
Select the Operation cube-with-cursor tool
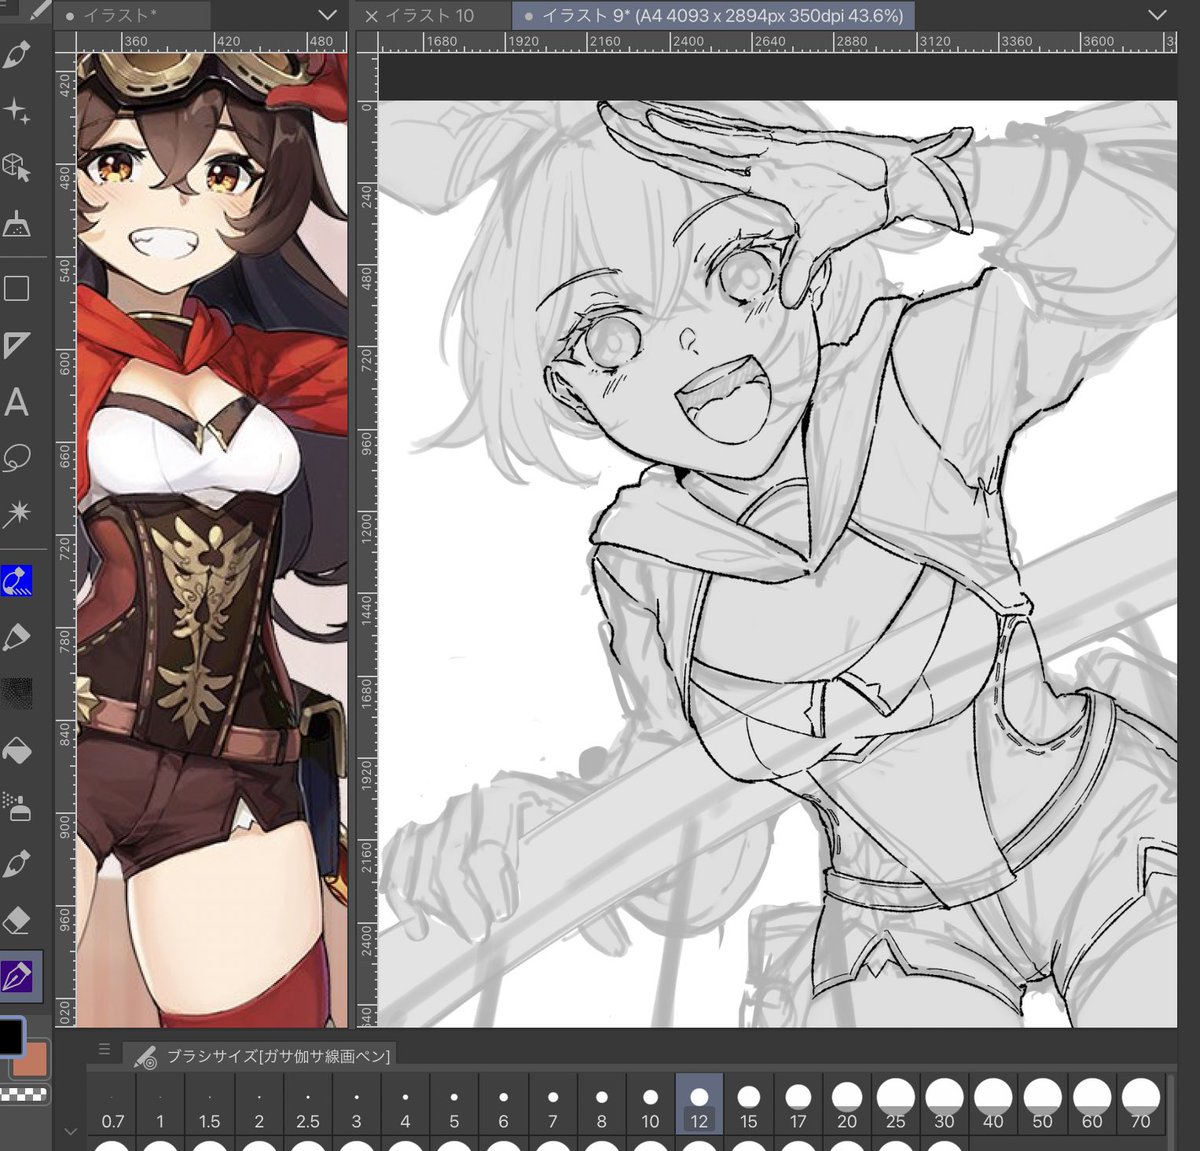[16, 167]
